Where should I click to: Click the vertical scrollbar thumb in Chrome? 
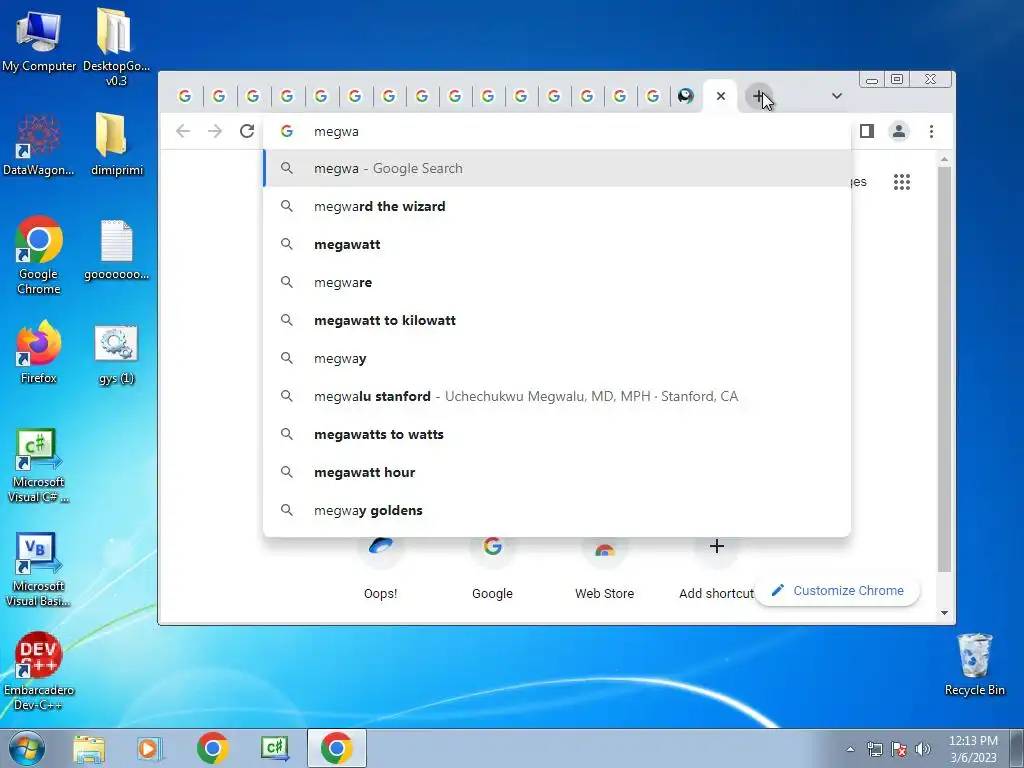[x=944, y=370]
